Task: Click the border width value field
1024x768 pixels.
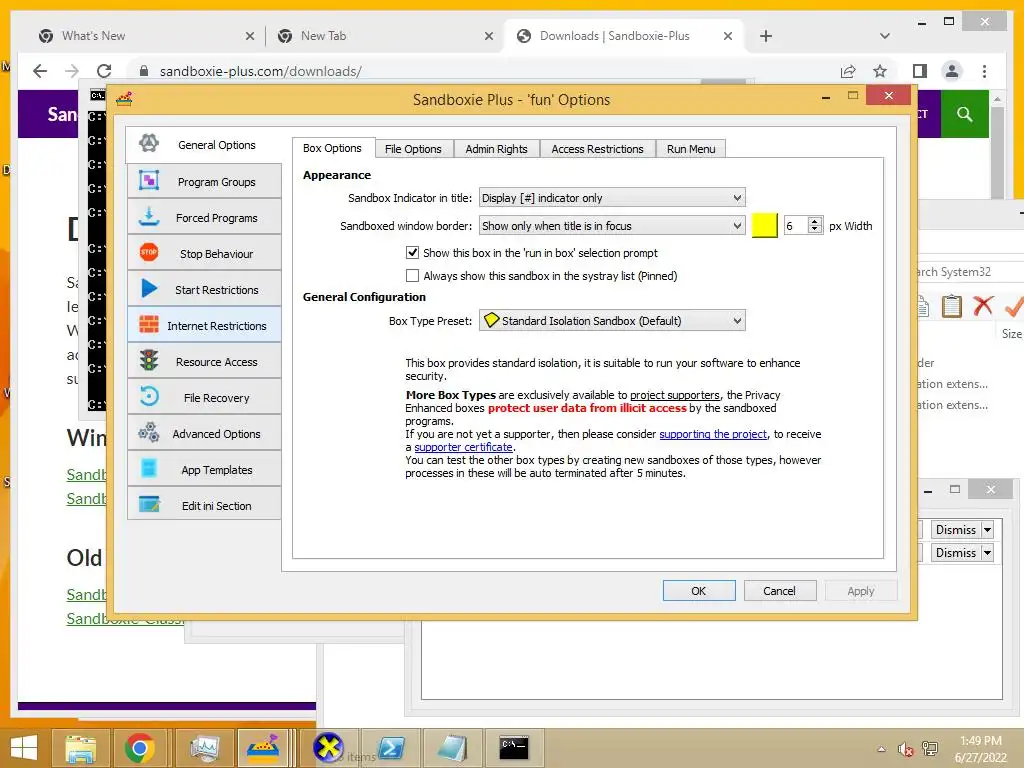Action: 795,226
